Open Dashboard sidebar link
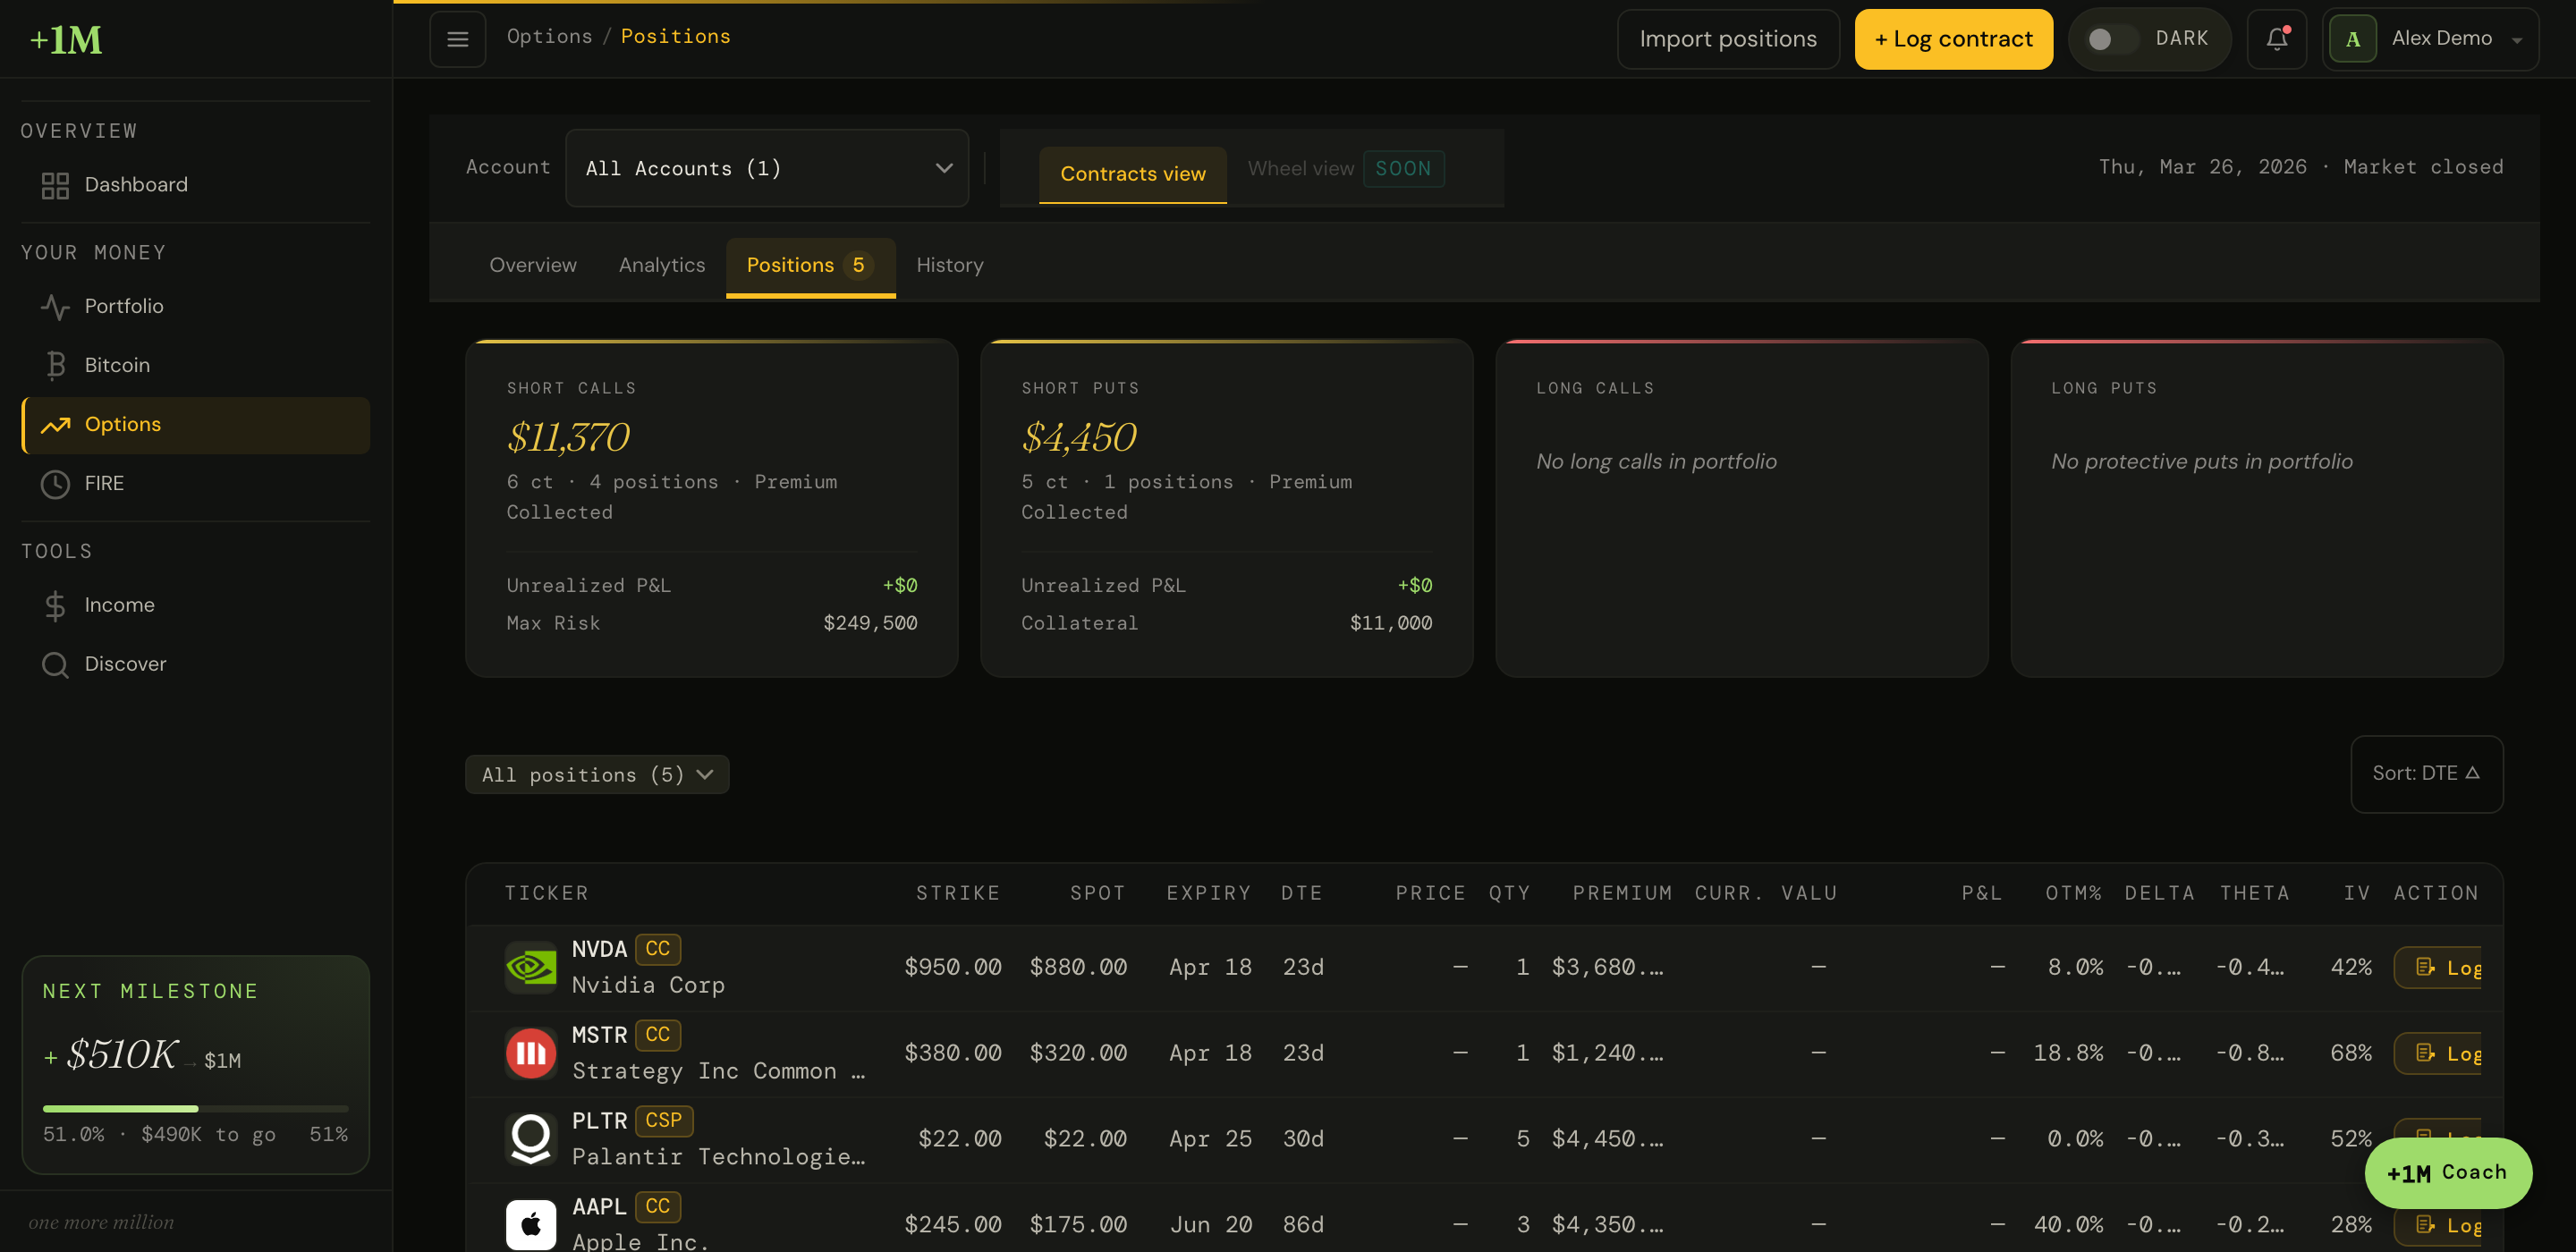2576x1252 pixels. click(x=196, y=185)
